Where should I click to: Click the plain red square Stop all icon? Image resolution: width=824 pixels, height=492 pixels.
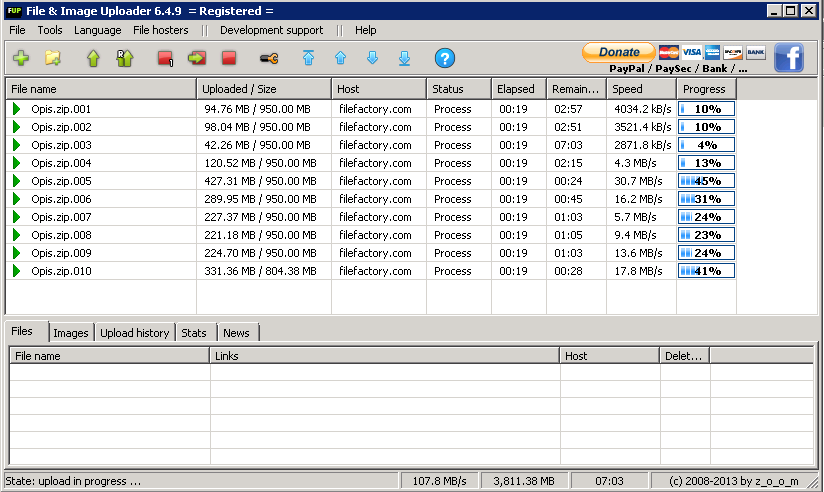229,58
